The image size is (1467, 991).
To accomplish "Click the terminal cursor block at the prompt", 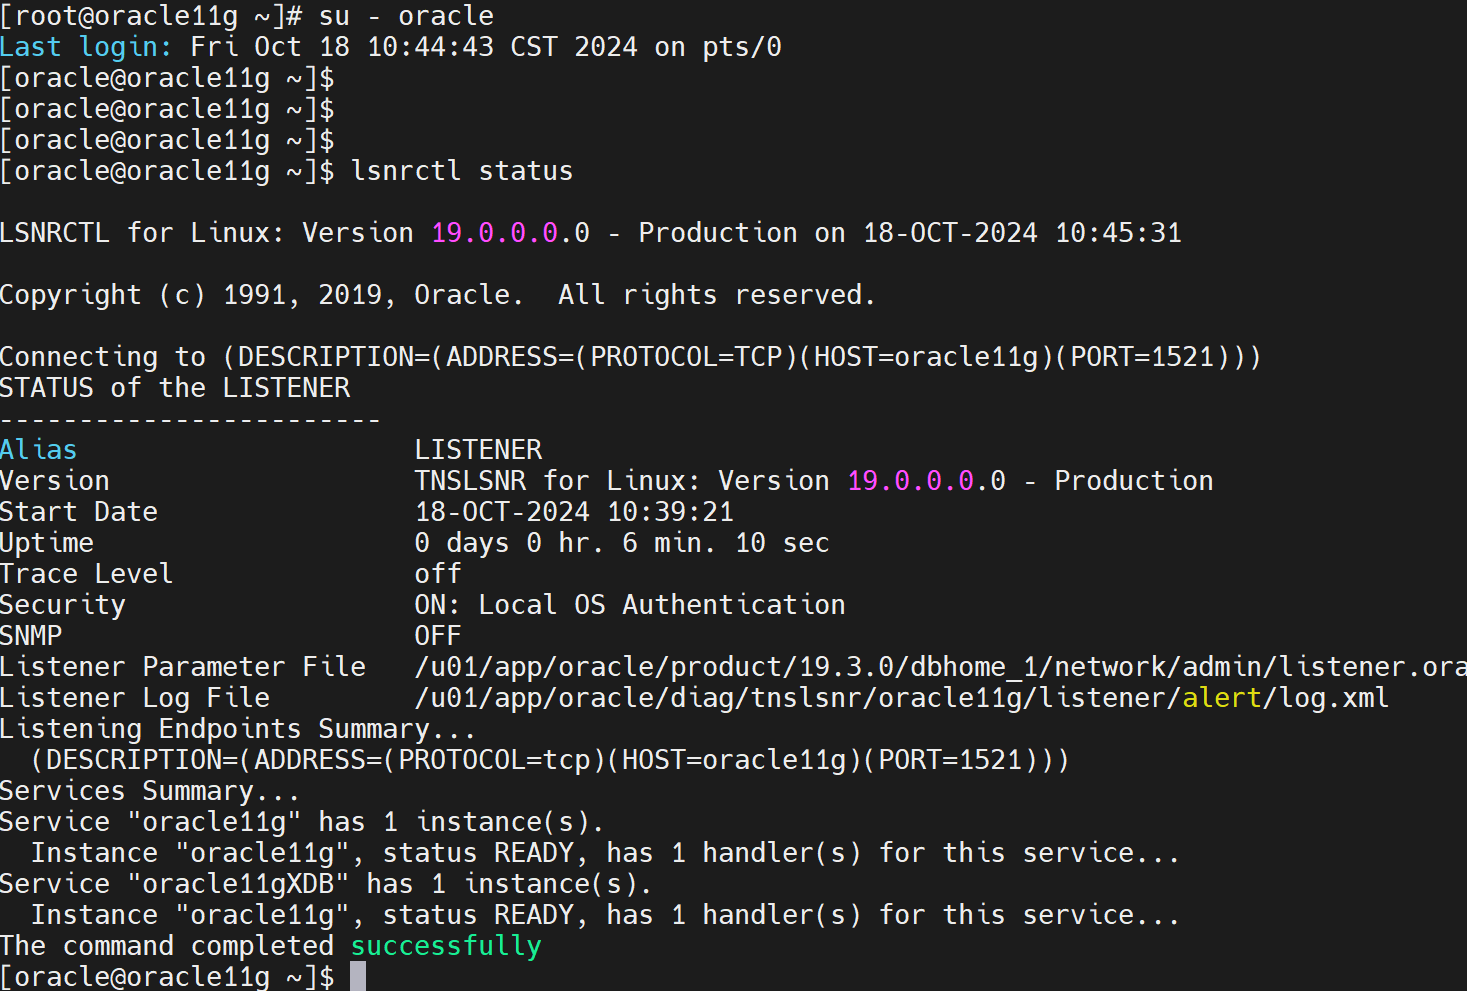I will pyautogui.click(x=358, y=976).
